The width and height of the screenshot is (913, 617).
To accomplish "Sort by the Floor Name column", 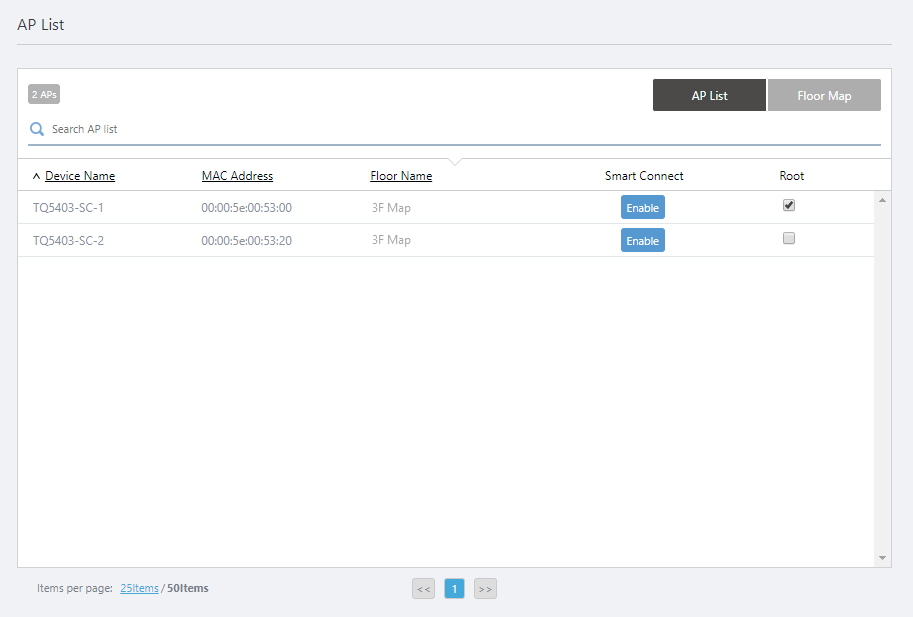I will click(x=401, y=176).
